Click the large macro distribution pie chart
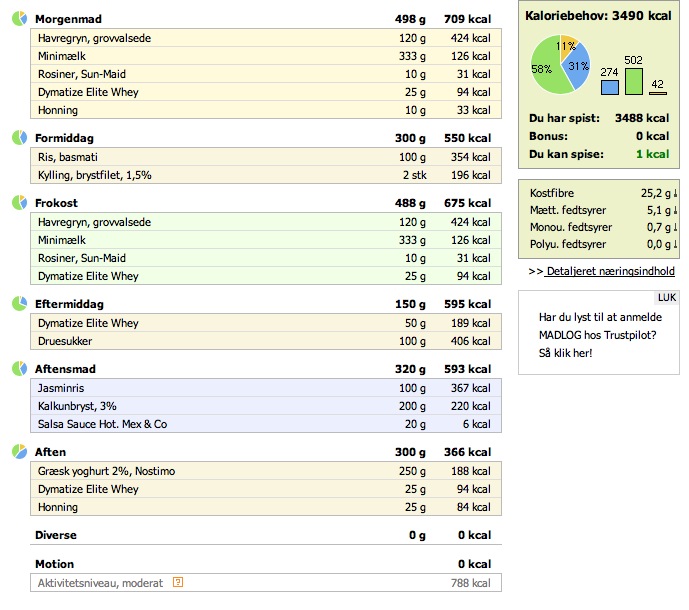The height and width of the screenshot is (610, 689). 560,65
